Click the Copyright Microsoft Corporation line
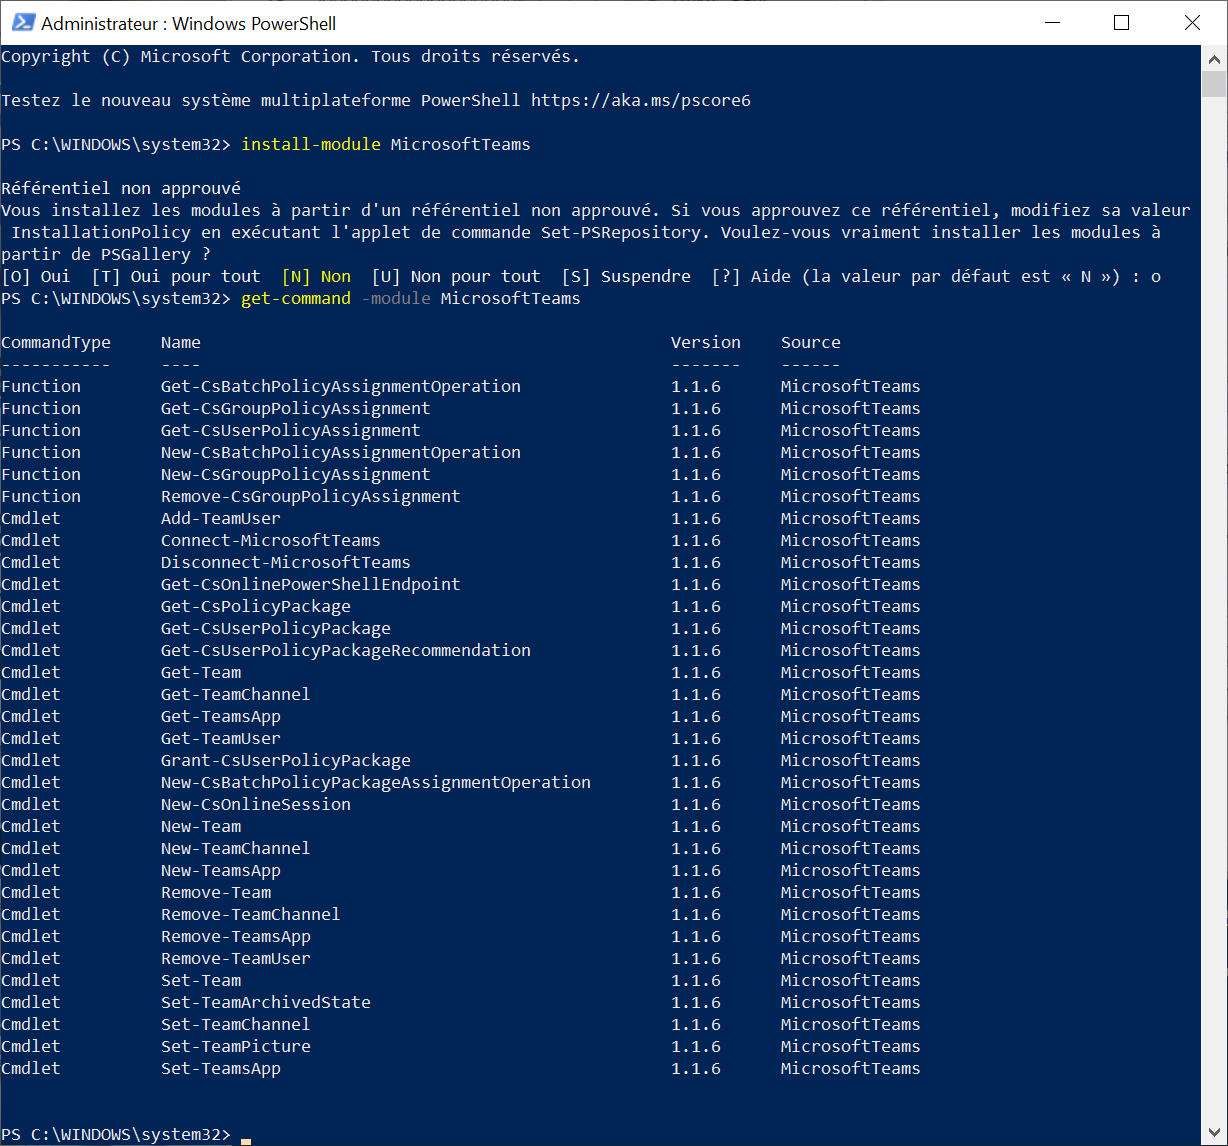Image resolution: width=1228 pixels, height=1146 pixels. 291,56
